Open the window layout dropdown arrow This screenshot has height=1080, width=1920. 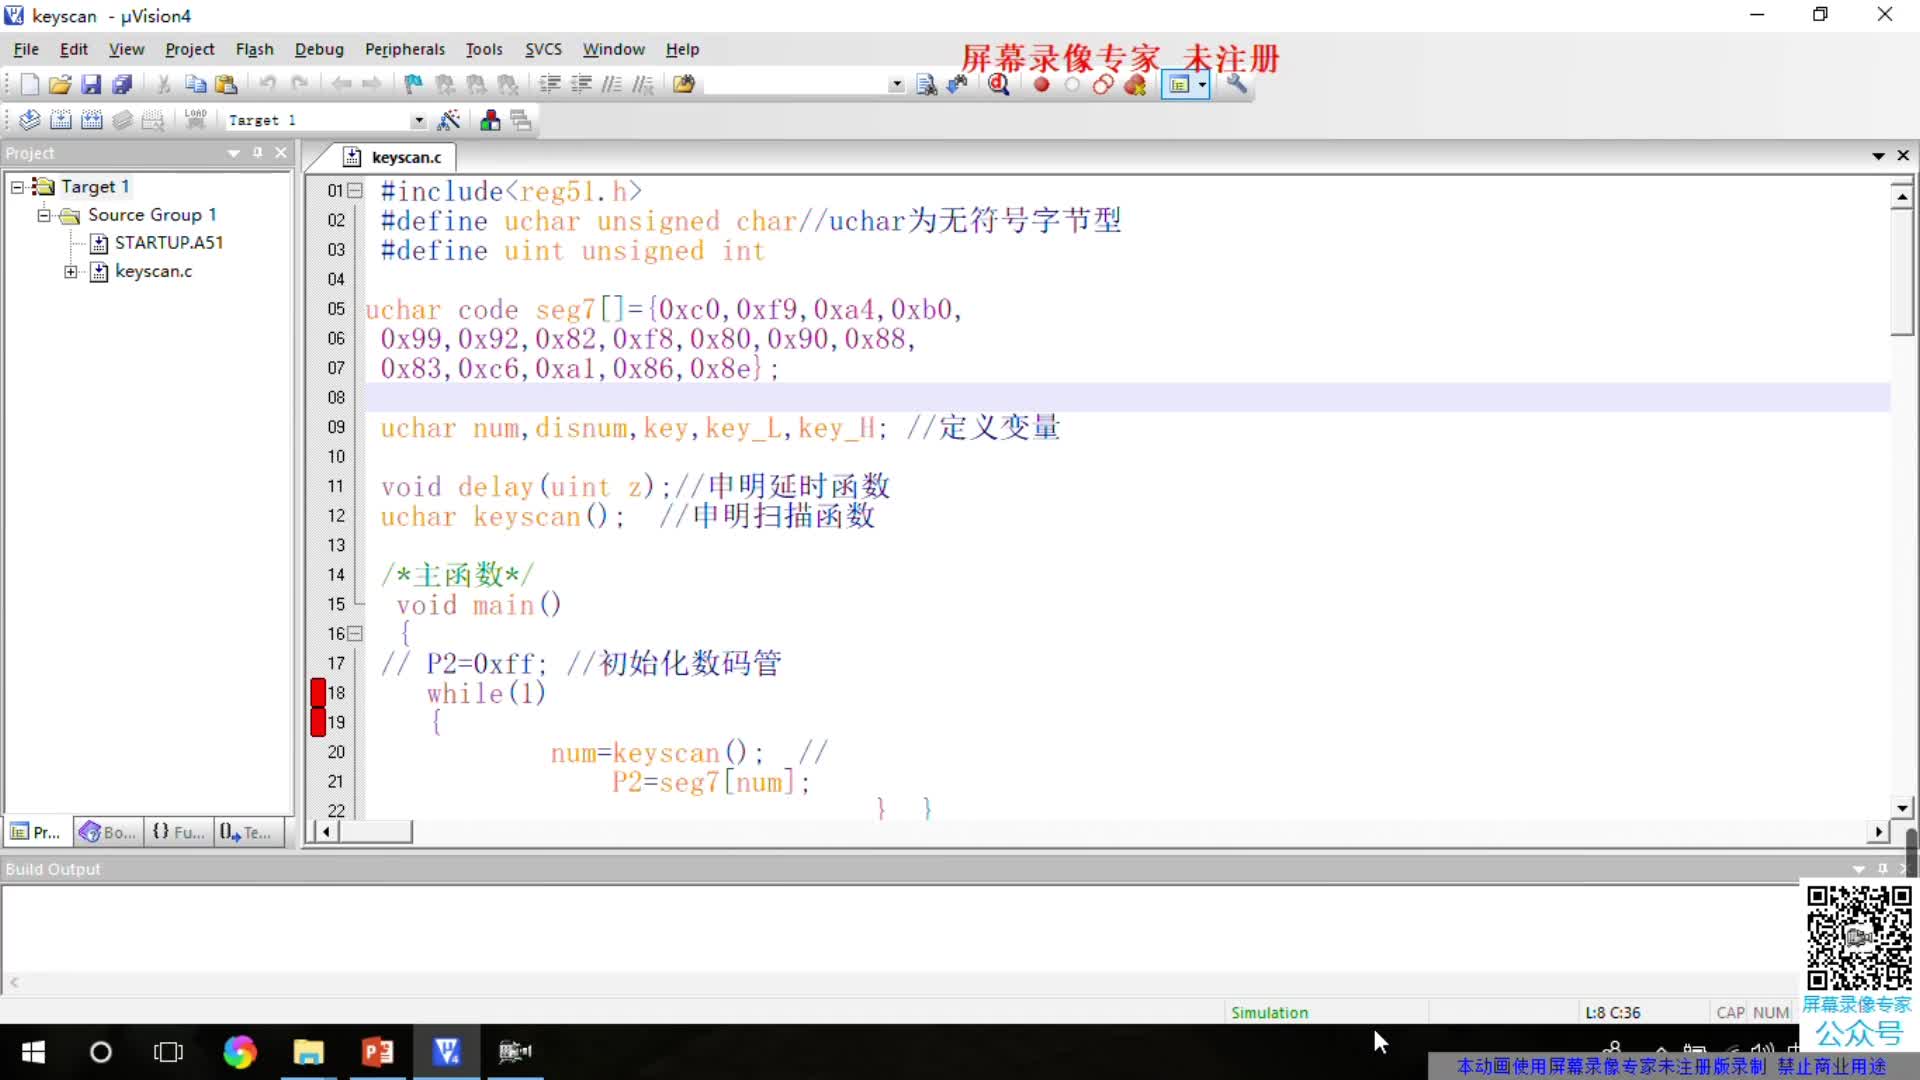1202,85
